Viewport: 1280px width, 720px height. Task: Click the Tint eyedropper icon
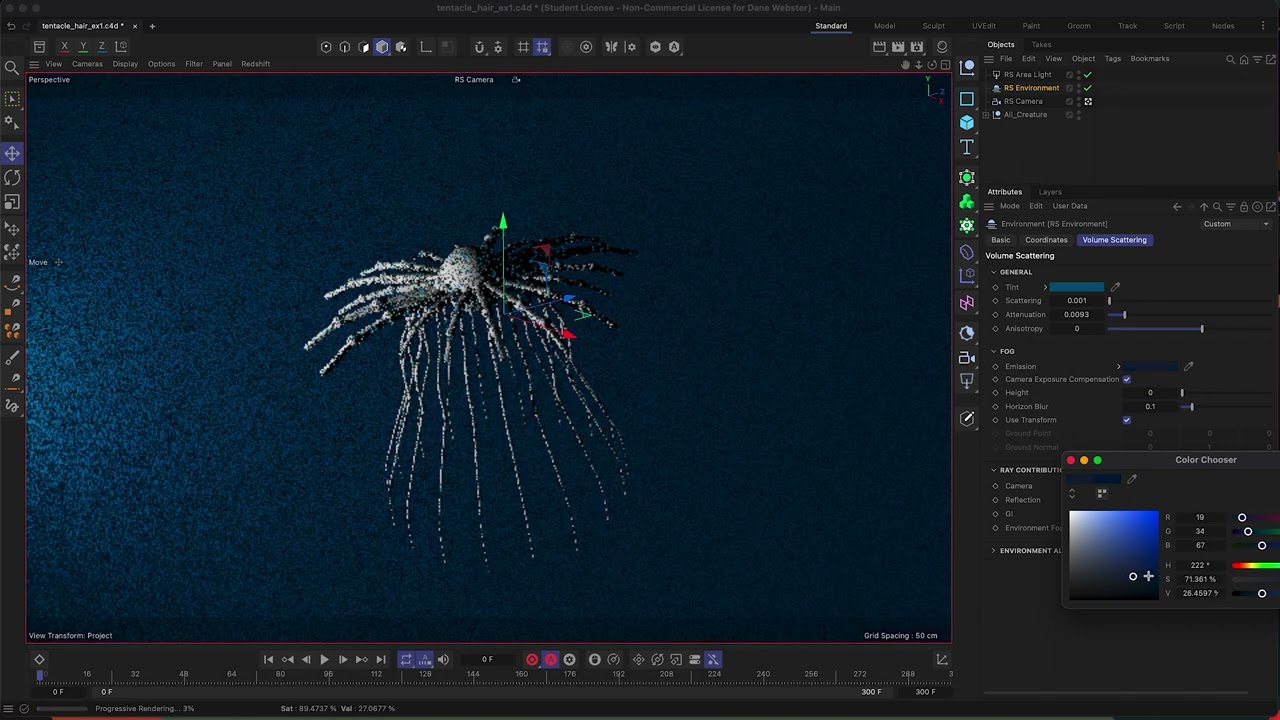(1115, 287)
